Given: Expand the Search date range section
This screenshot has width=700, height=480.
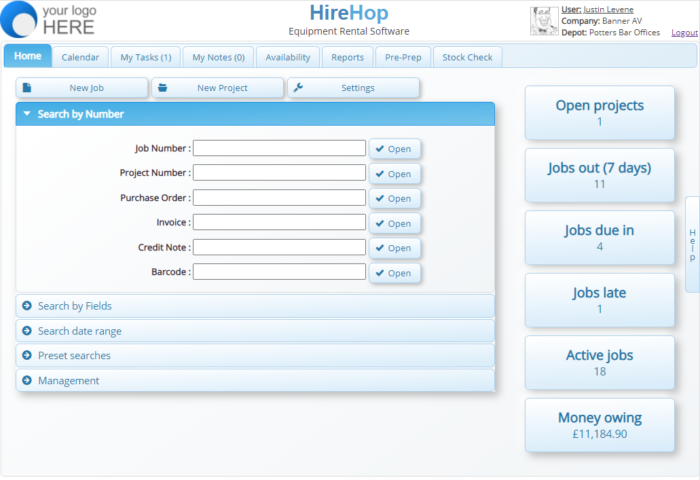Looking at the screenshot, I should (x=255, y=331).
